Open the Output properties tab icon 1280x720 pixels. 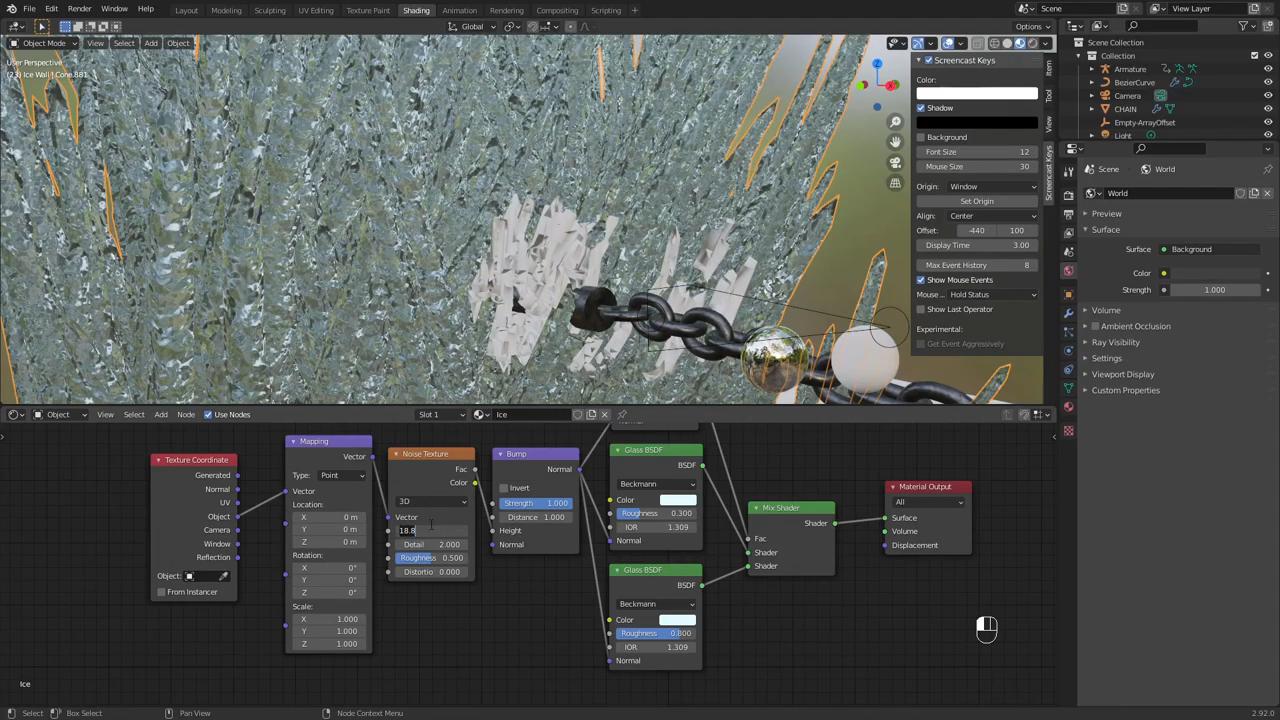click(1068, 212)
